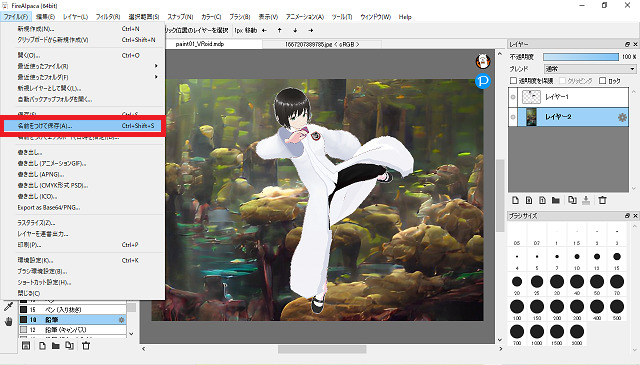Open the ファイル(F) menu

[x=16, y=17]
